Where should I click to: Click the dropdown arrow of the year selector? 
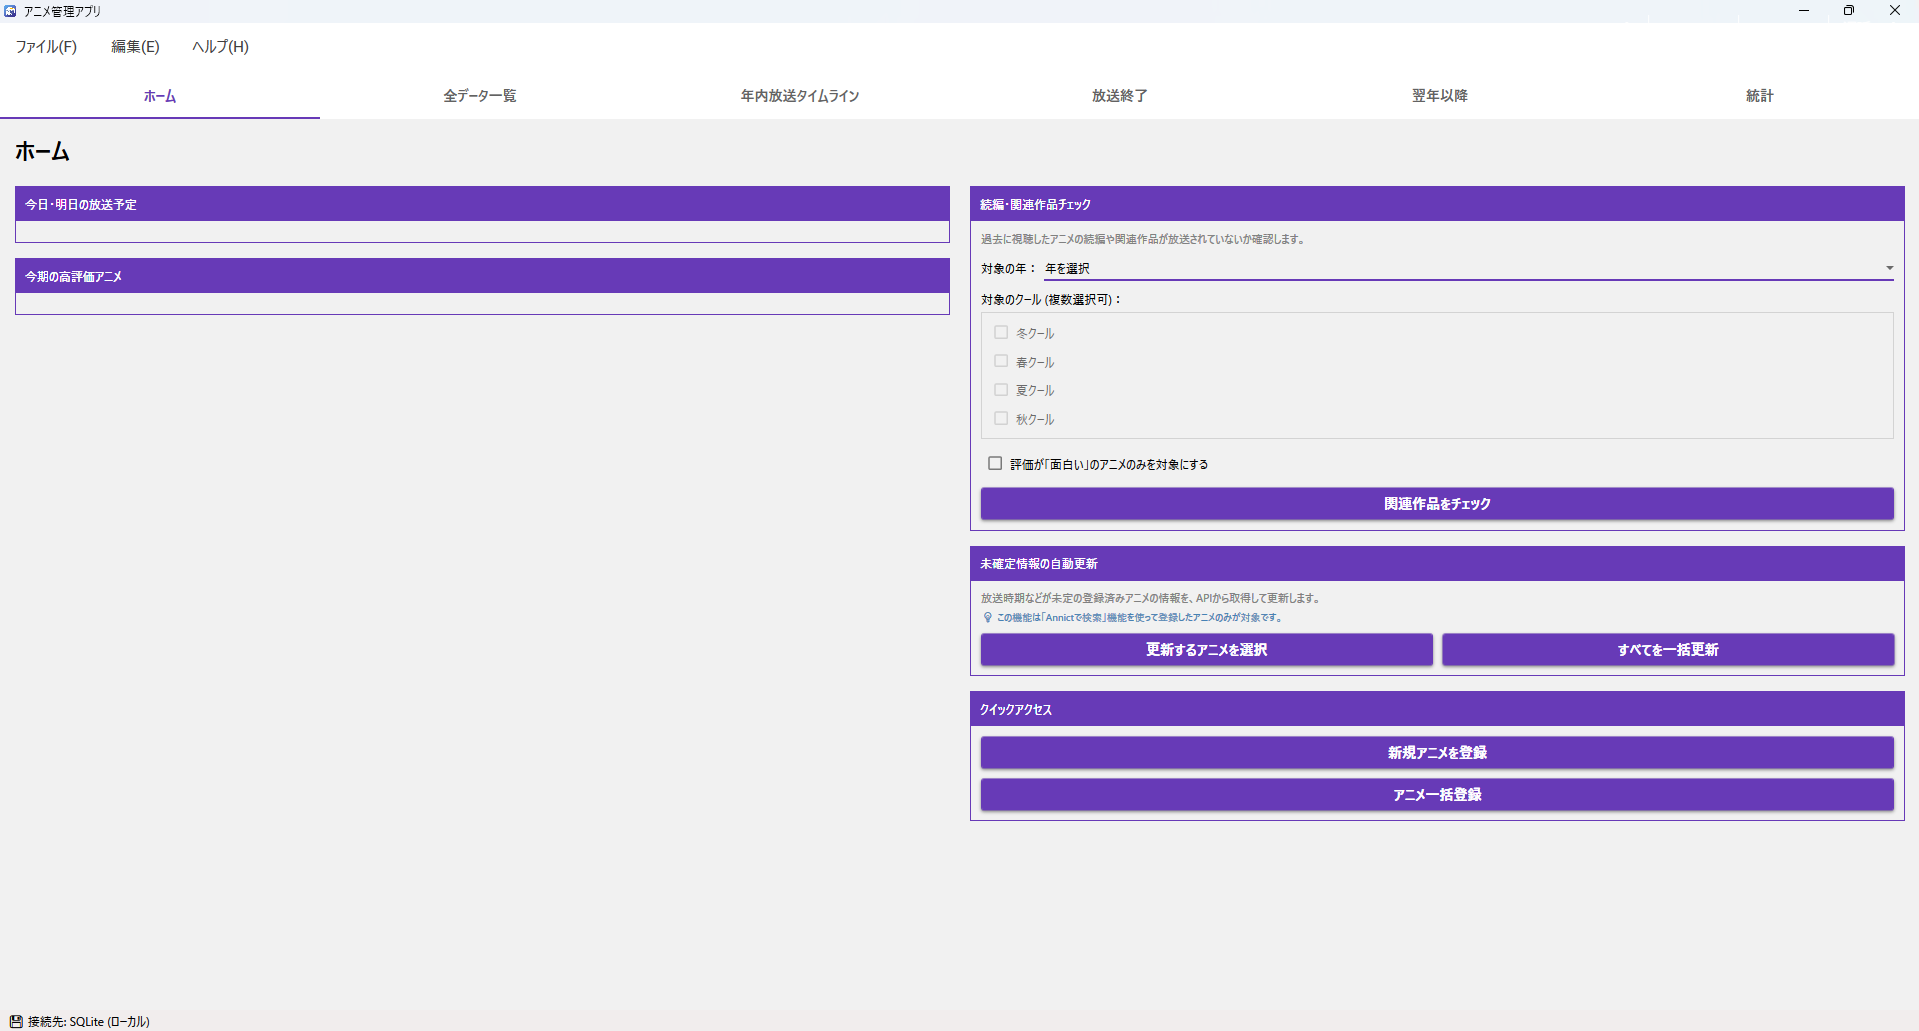tap(1889, 268)
